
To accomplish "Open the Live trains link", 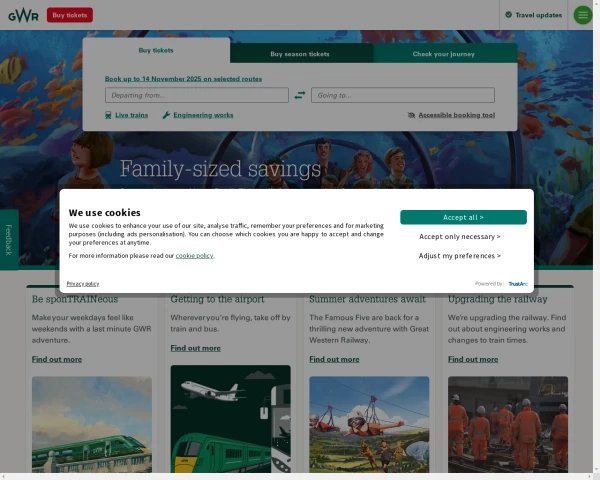I will pyautogui.click(x=132, y=115).
